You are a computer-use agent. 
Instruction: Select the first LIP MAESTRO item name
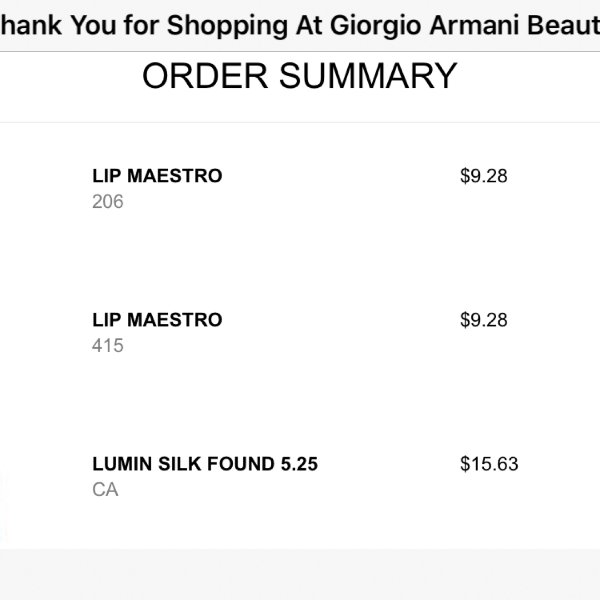[157, 176]
